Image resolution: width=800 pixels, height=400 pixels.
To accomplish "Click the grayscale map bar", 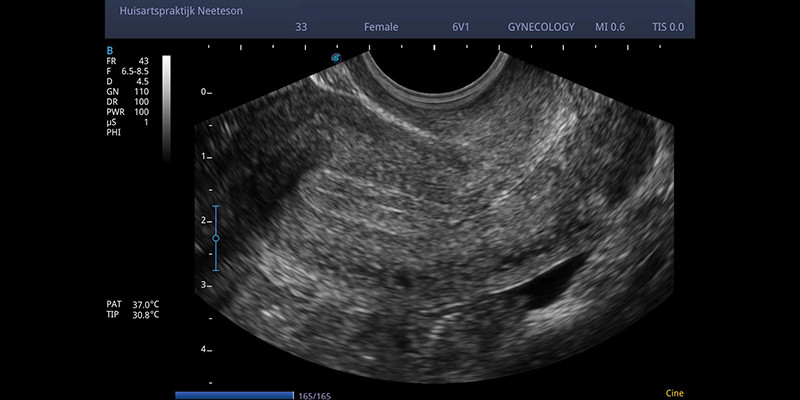I will pos(166,98).
